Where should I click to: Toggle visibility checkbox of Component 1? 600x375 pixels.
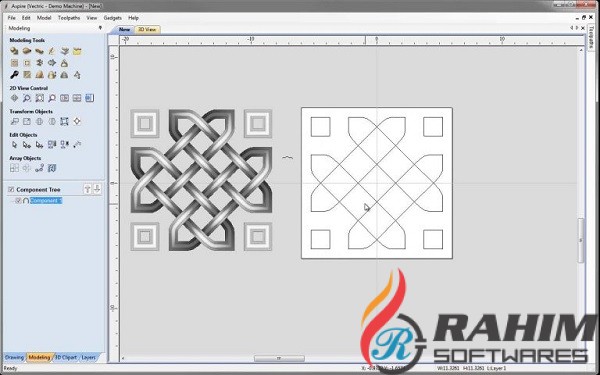point(18,201)
